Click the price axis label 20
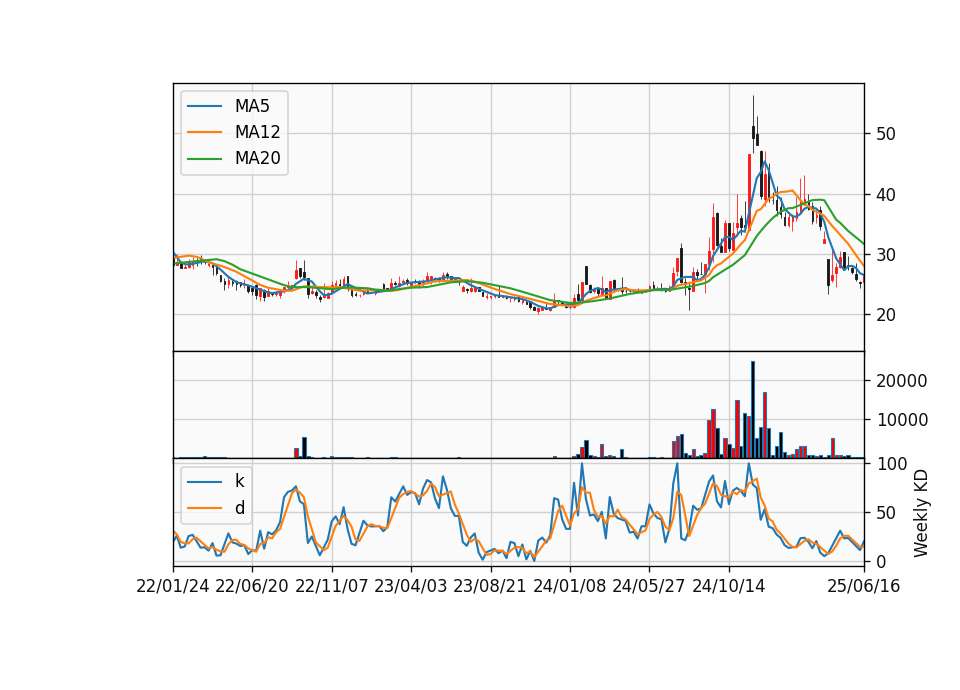The width and height of the screenshot is (960, 690). point(886,315)
